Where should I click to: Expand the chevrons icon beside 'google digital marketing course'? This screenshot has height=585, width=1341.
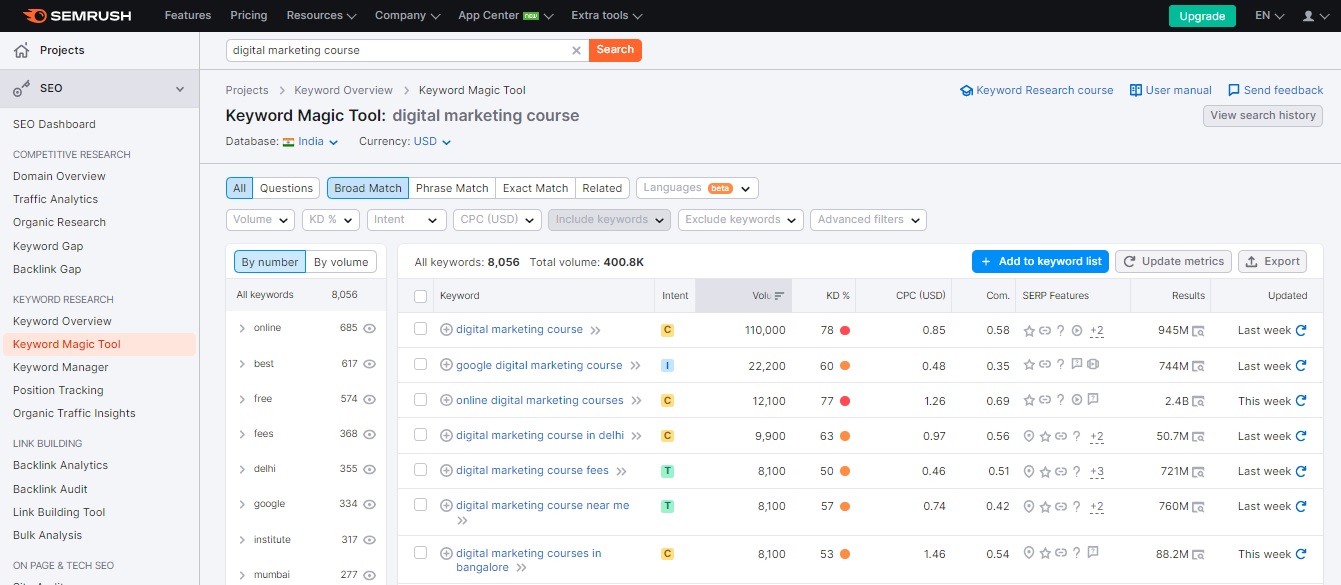tap(638, 364)
